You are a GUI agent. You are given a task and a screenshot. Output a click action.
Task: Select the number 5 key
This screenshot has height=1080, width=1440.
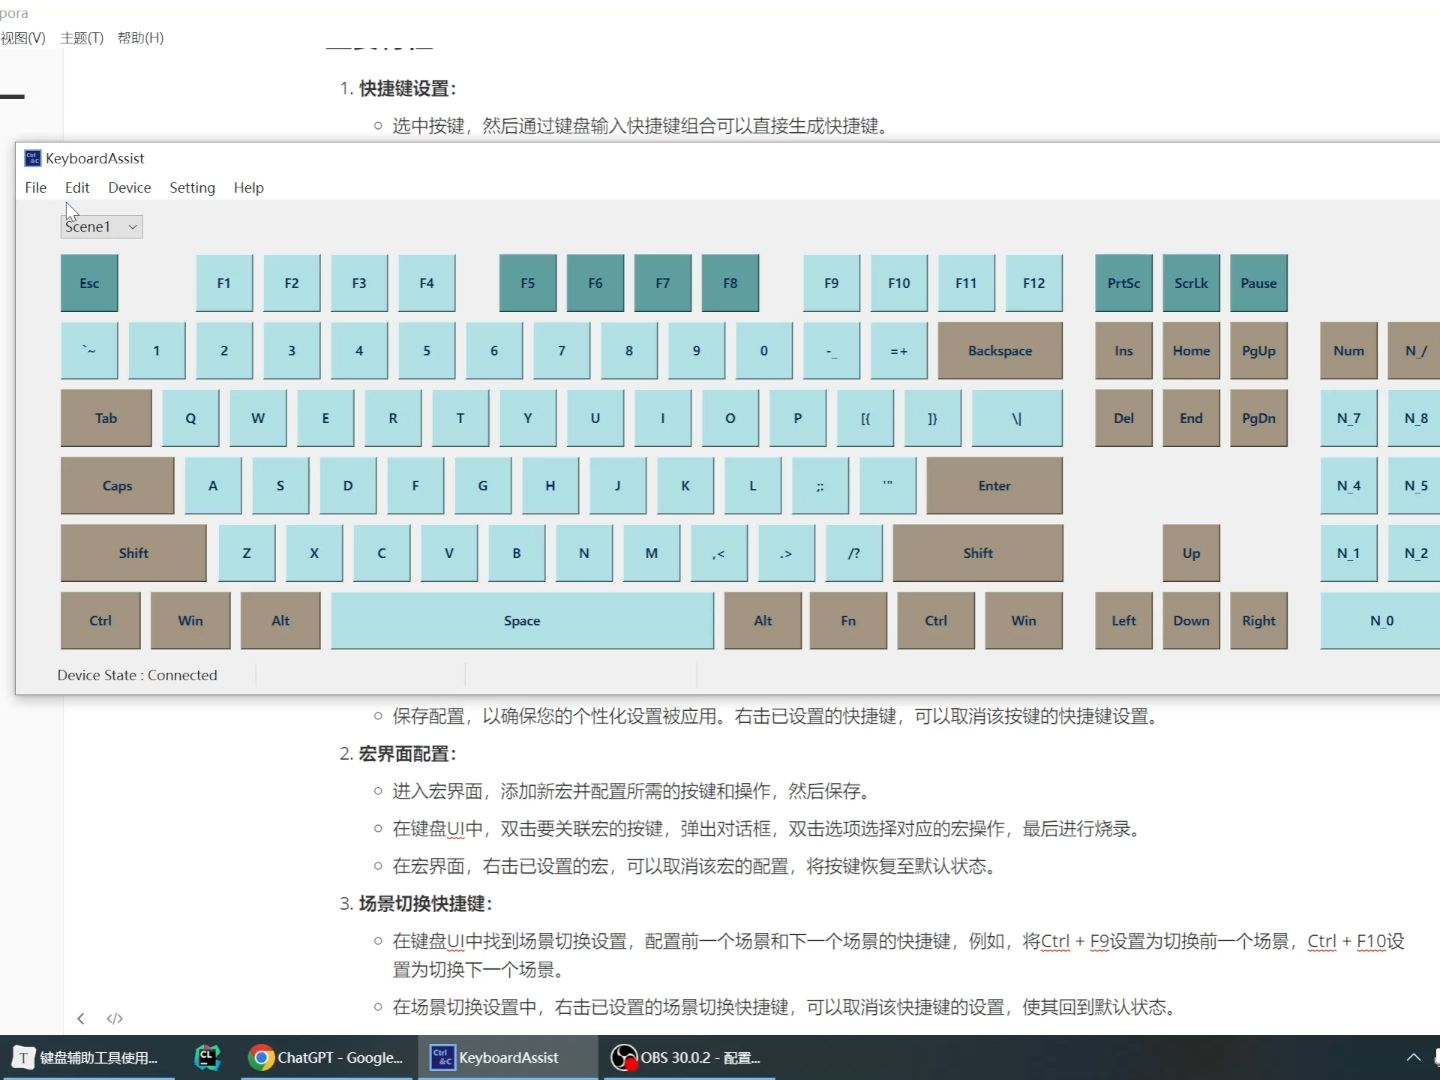(x=427, y=351)
